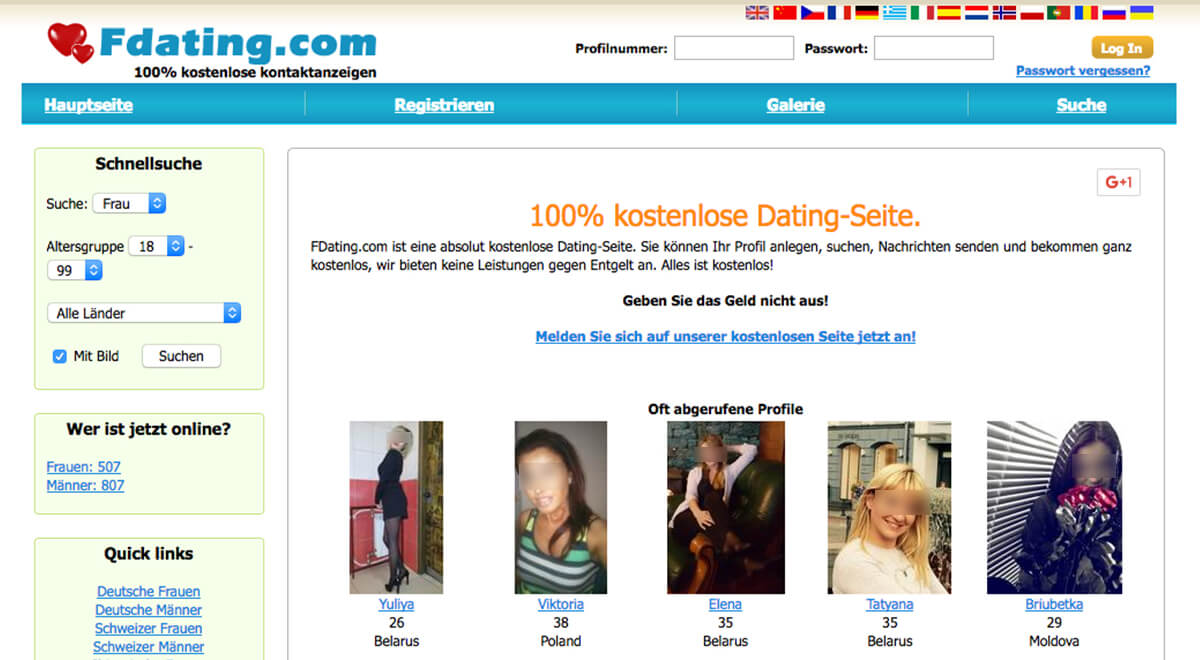Open the Registrieren menu item
This screenshot has width=1200, height=660.
[x=444, y=105]
